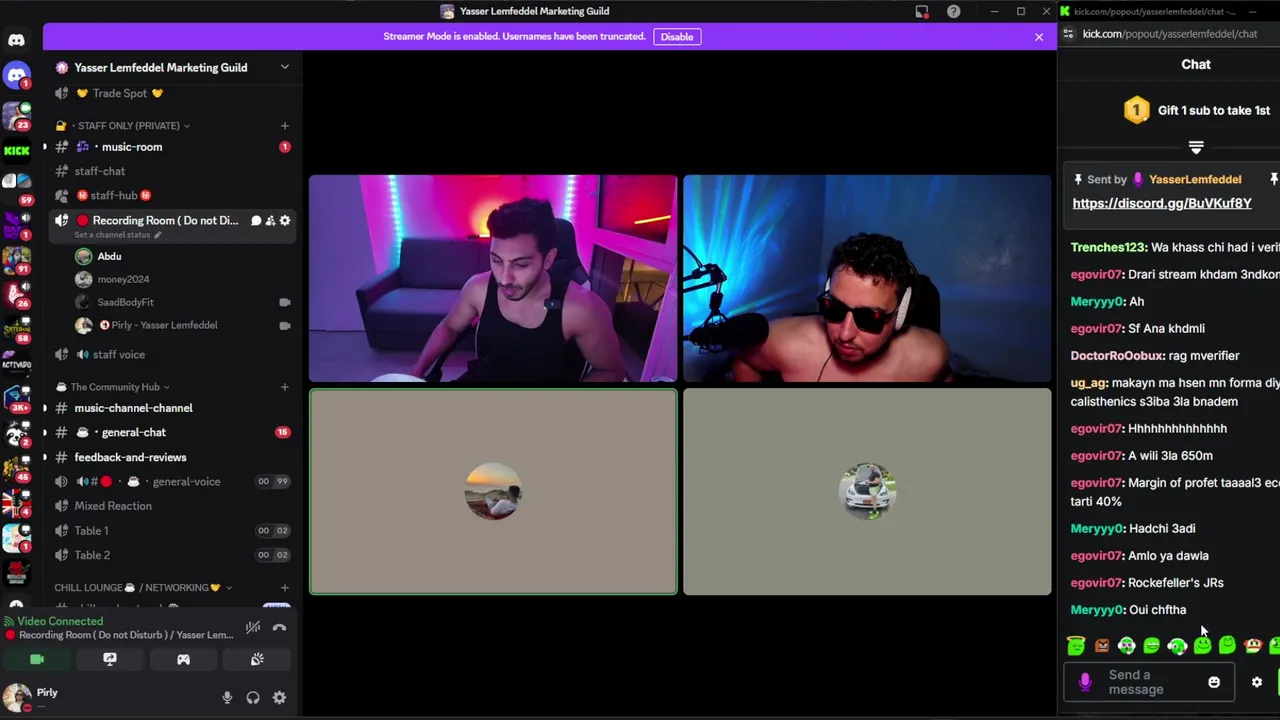Collapse The Community Hub category
This screenshot has height=720, width=1280.
(x=115, y=387)
